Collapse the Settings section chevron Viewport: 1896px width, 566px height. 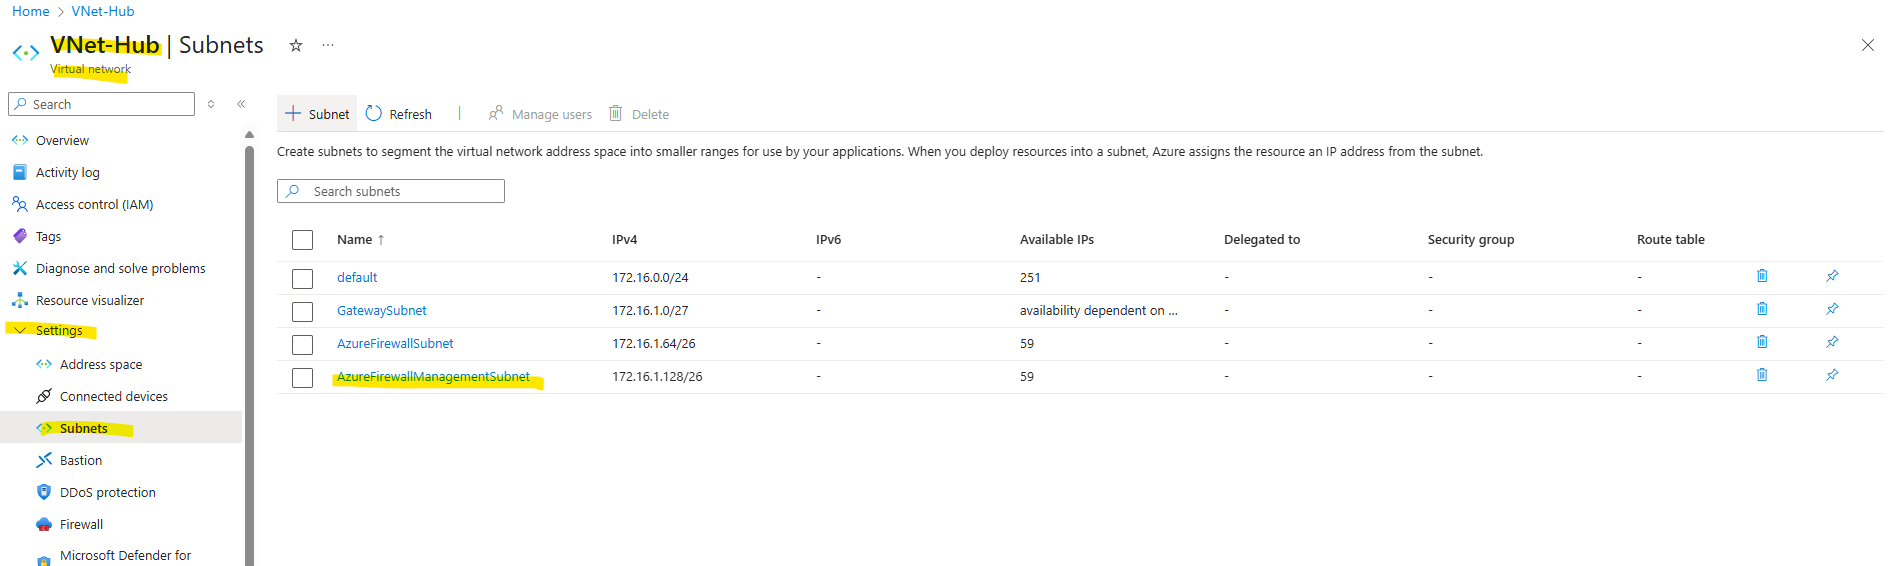[20, 330]
